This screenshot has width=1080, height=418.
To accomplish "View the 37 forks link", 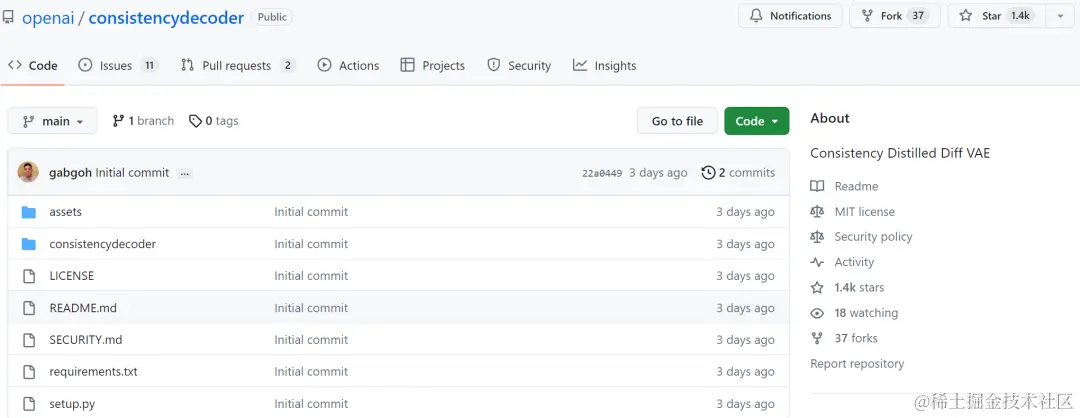I will point(855,338).
